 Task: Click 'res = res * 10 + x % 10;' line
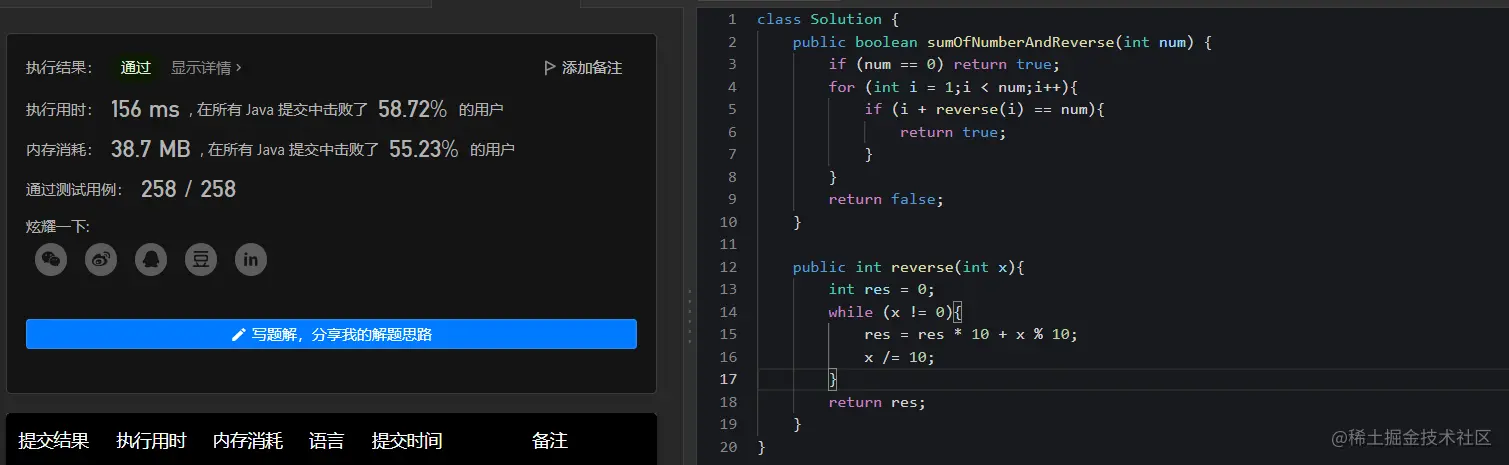[x=970, y=334]
